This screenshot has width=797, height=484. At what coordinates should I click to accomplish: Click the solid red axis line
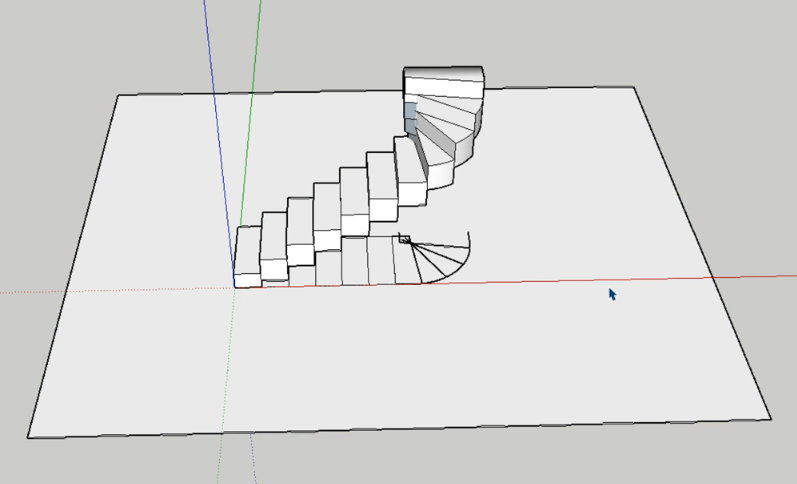point(585,280)
